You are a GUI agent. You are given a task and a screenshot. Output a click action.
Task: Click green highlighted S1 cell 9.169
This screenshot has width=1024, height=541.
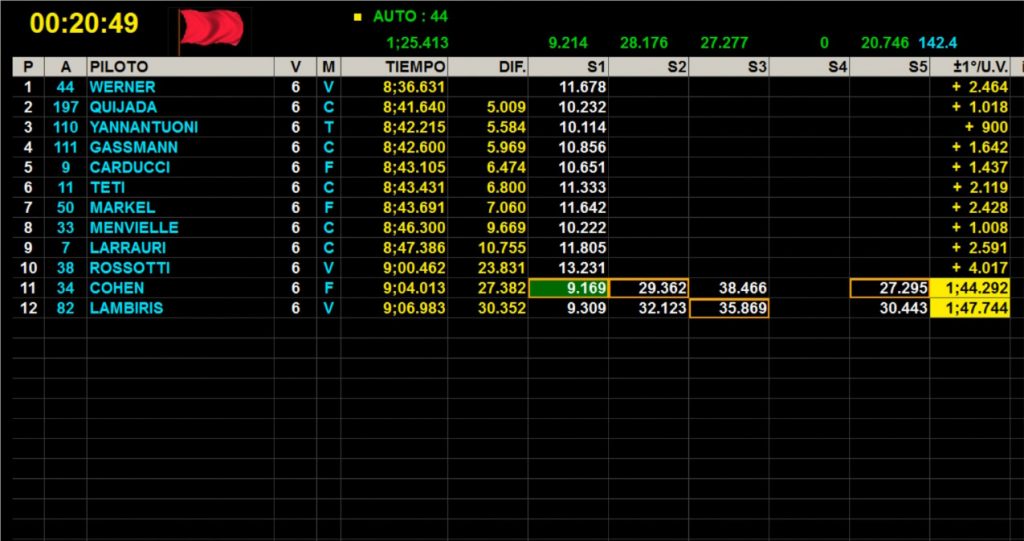(x=568, y=288)
